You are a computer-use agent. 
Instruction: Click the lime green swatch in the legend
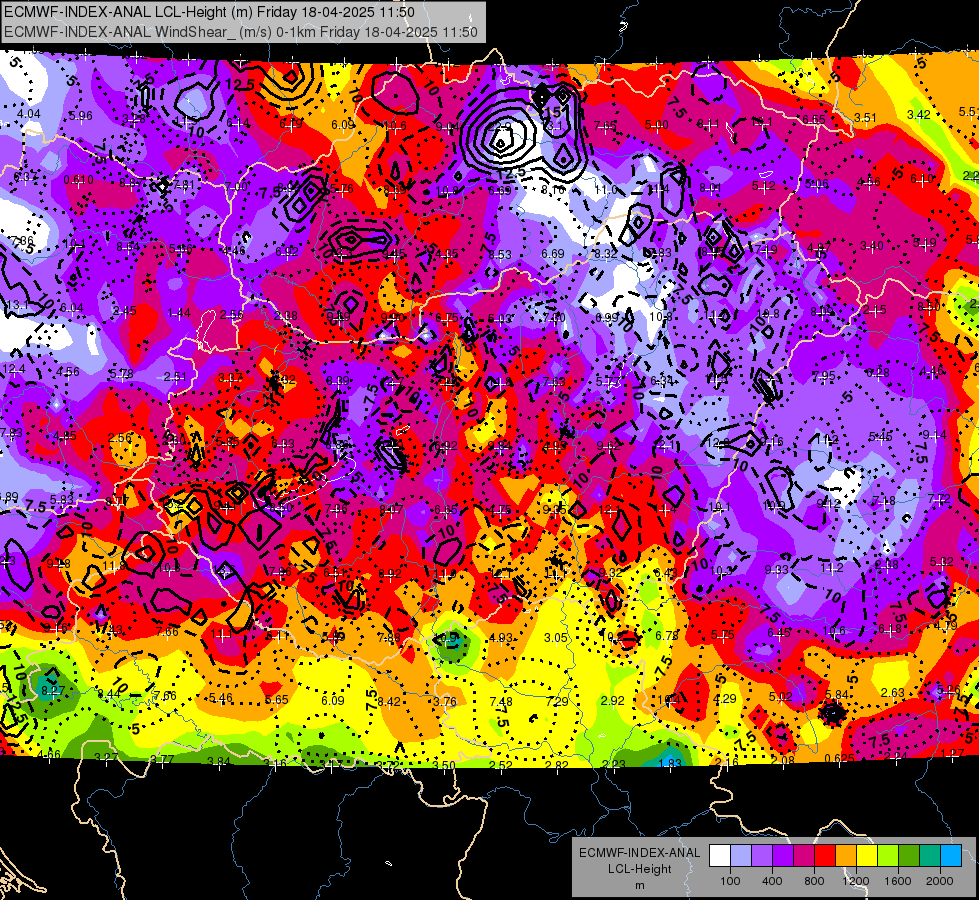coord(888,856)
